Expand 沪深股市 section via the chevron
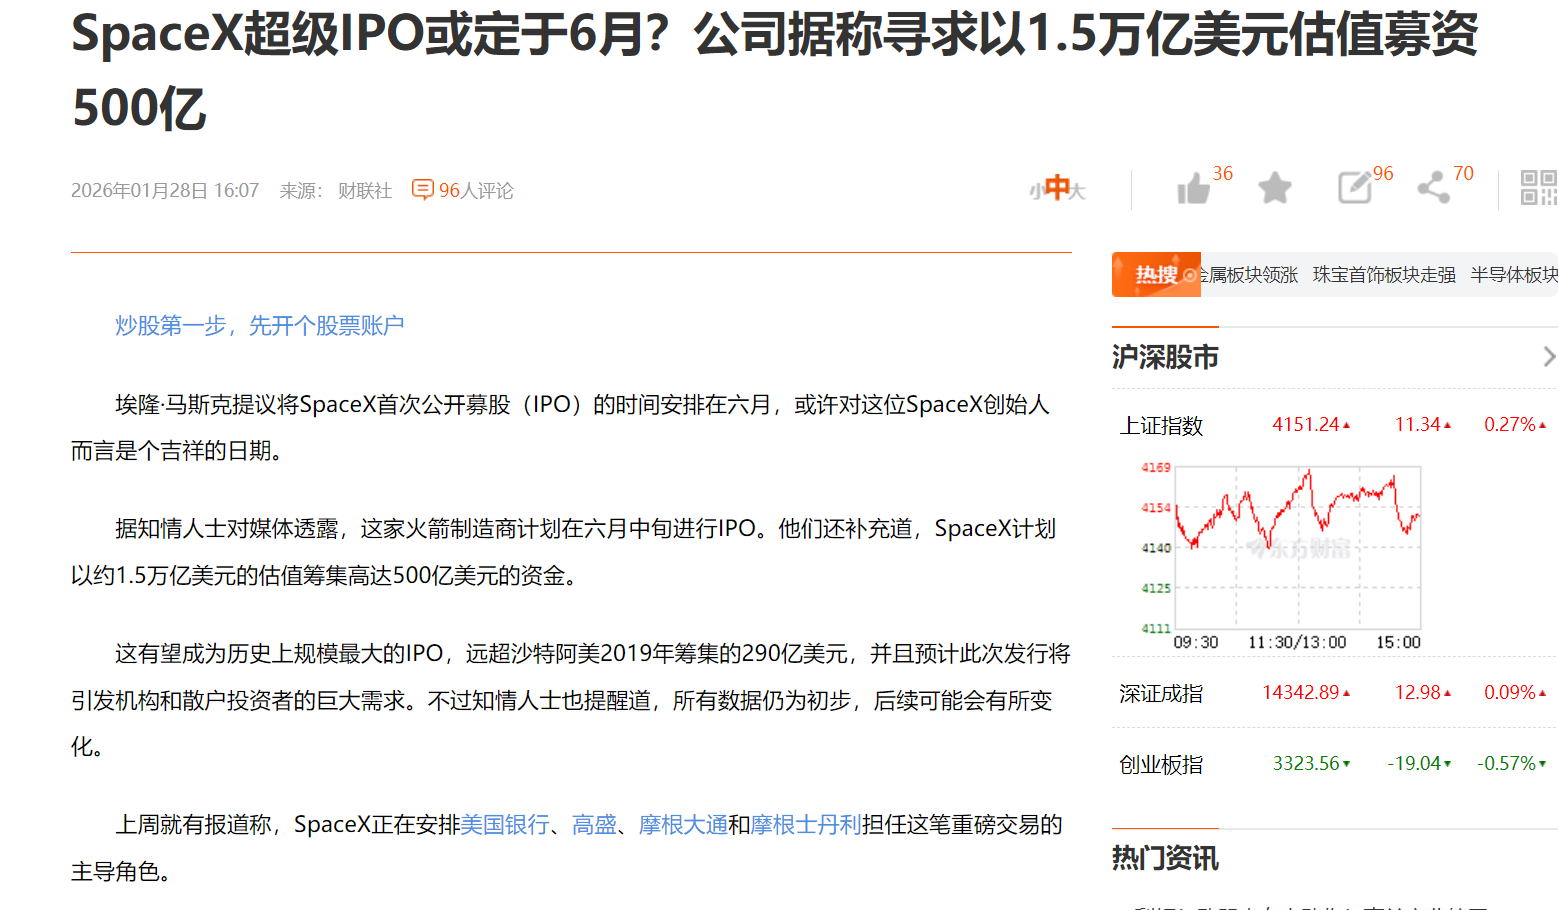 click(1549, 357)
